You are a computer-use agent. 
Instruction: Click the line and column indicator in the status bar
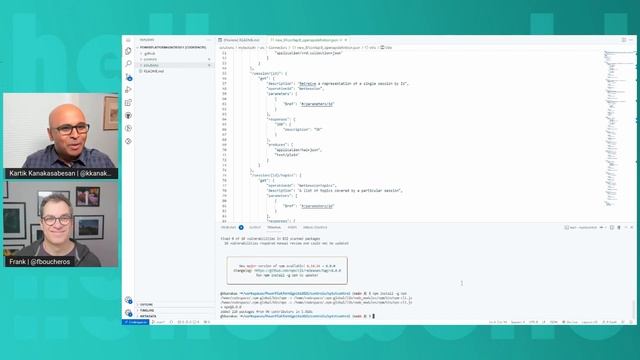point(498,322)
